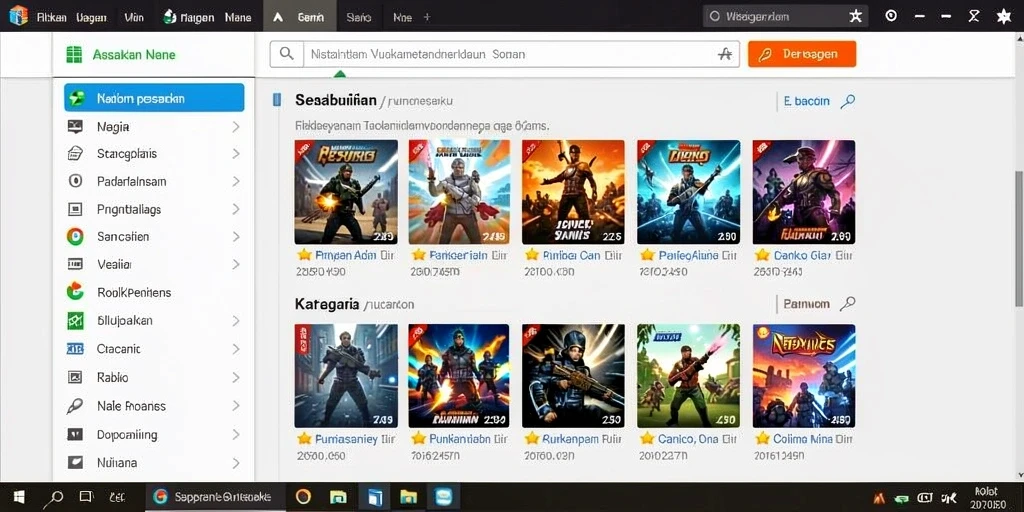Expand the Ctacanic chevron
The width and height of the screenshot is (1024, 512).
[x=236, y=349]
